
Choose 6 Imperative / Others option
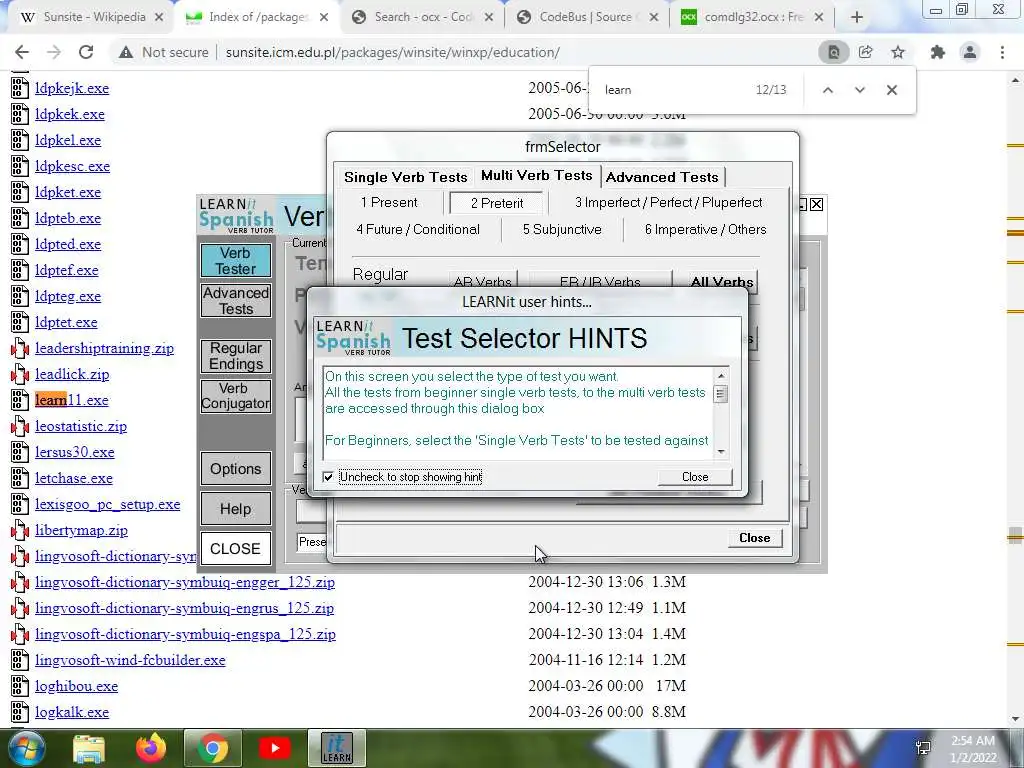click(705, 229)
